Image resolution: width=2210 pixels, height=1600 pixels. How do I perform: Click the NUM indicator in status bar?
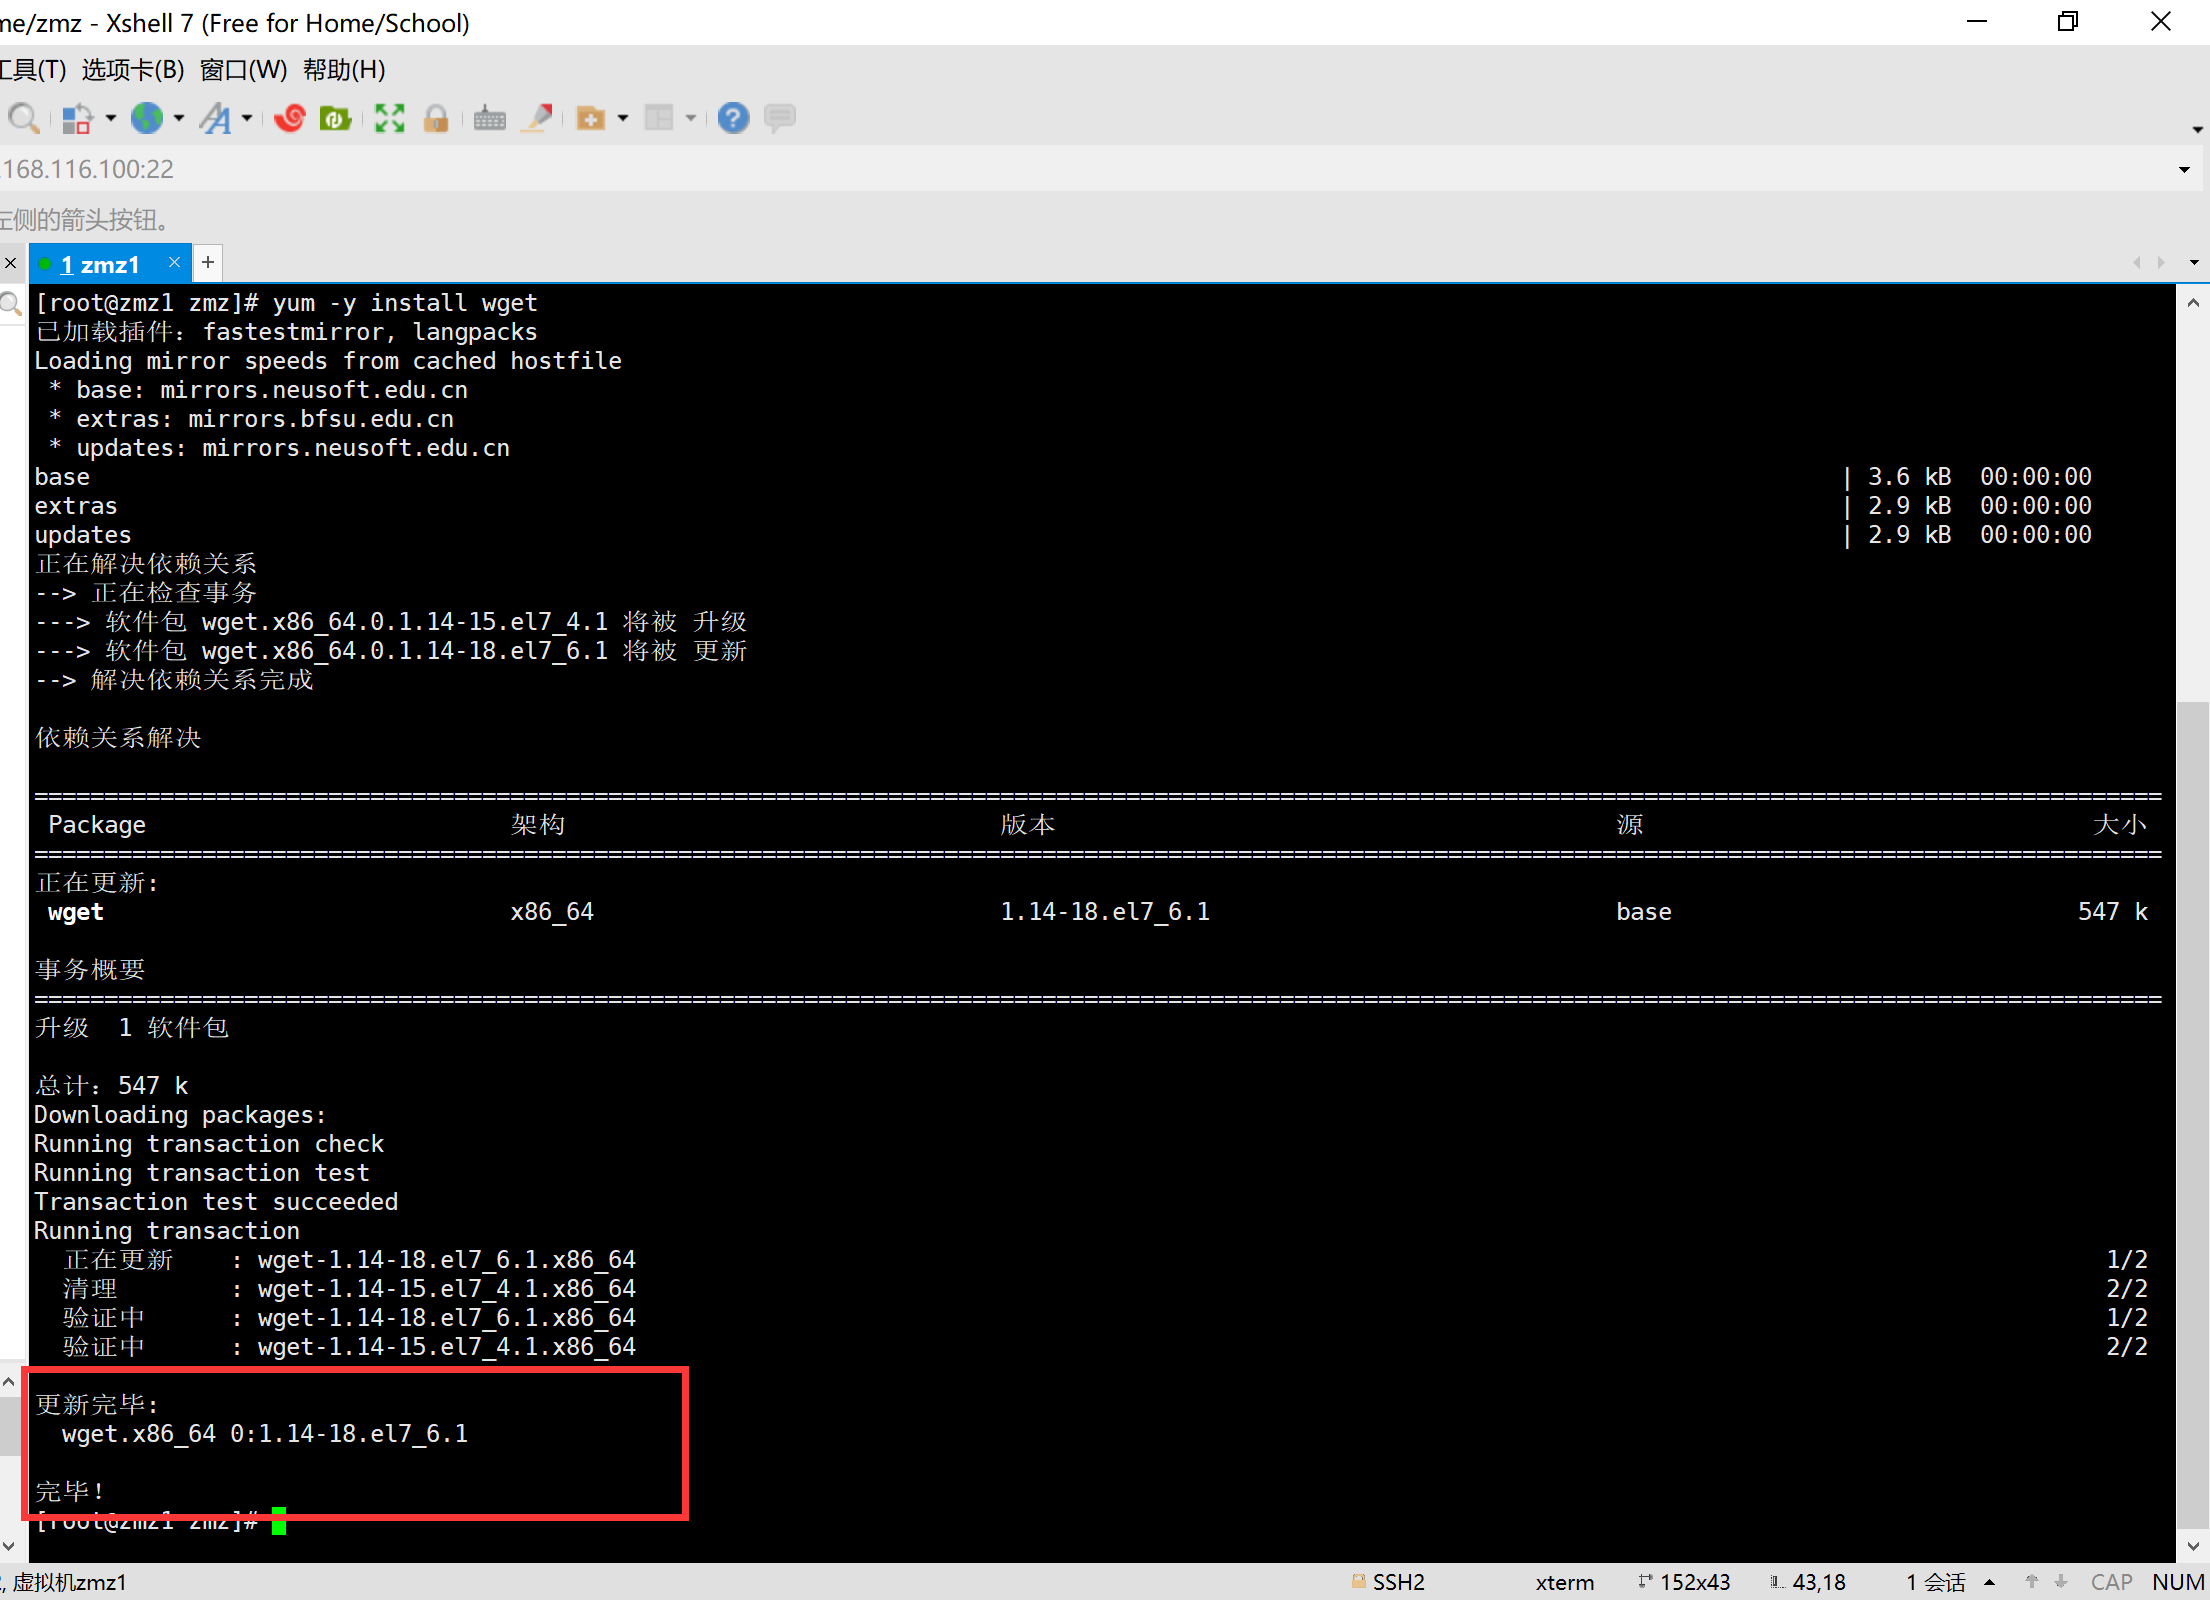coord(2178,1582)
